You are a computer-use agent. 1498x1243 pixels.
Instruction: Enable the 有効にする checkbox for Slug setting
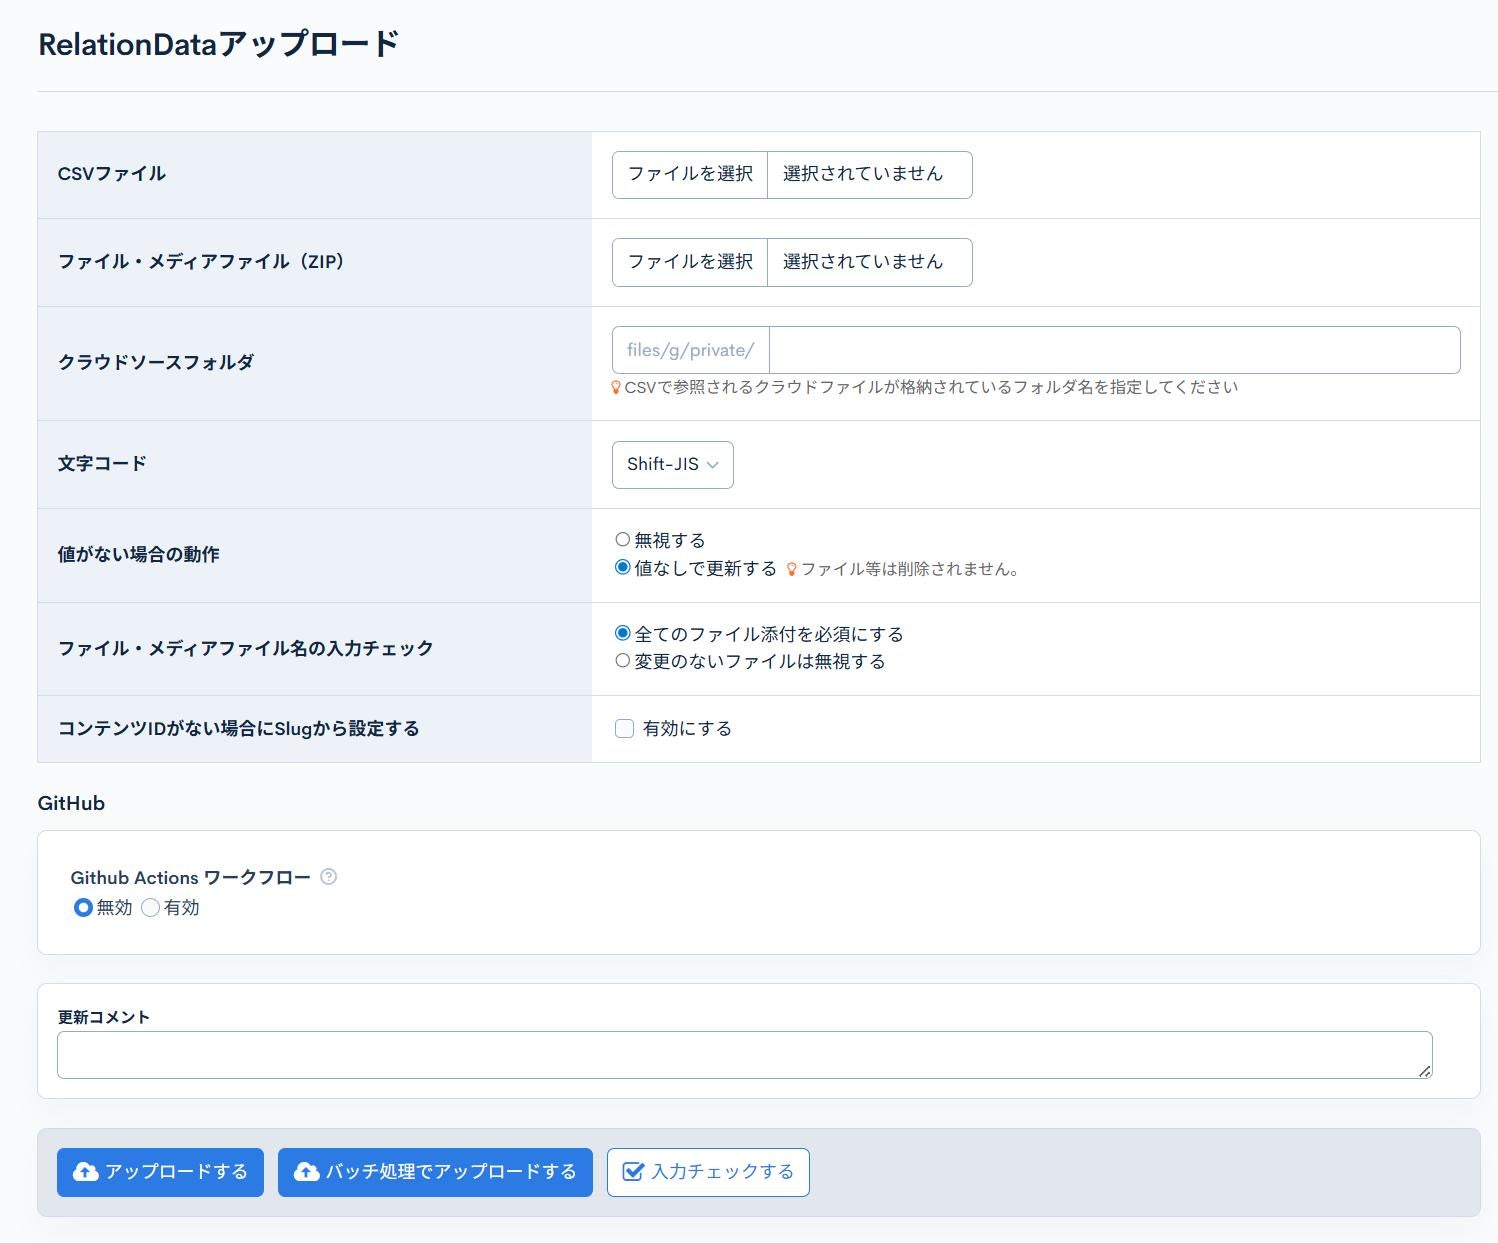click(624, 729)
